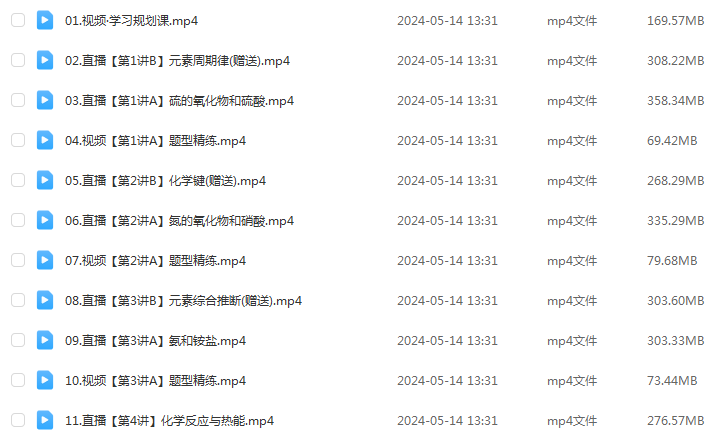Click video icon beside 06.直播 氮的氧化物和硝酸

tap(45, 220)
